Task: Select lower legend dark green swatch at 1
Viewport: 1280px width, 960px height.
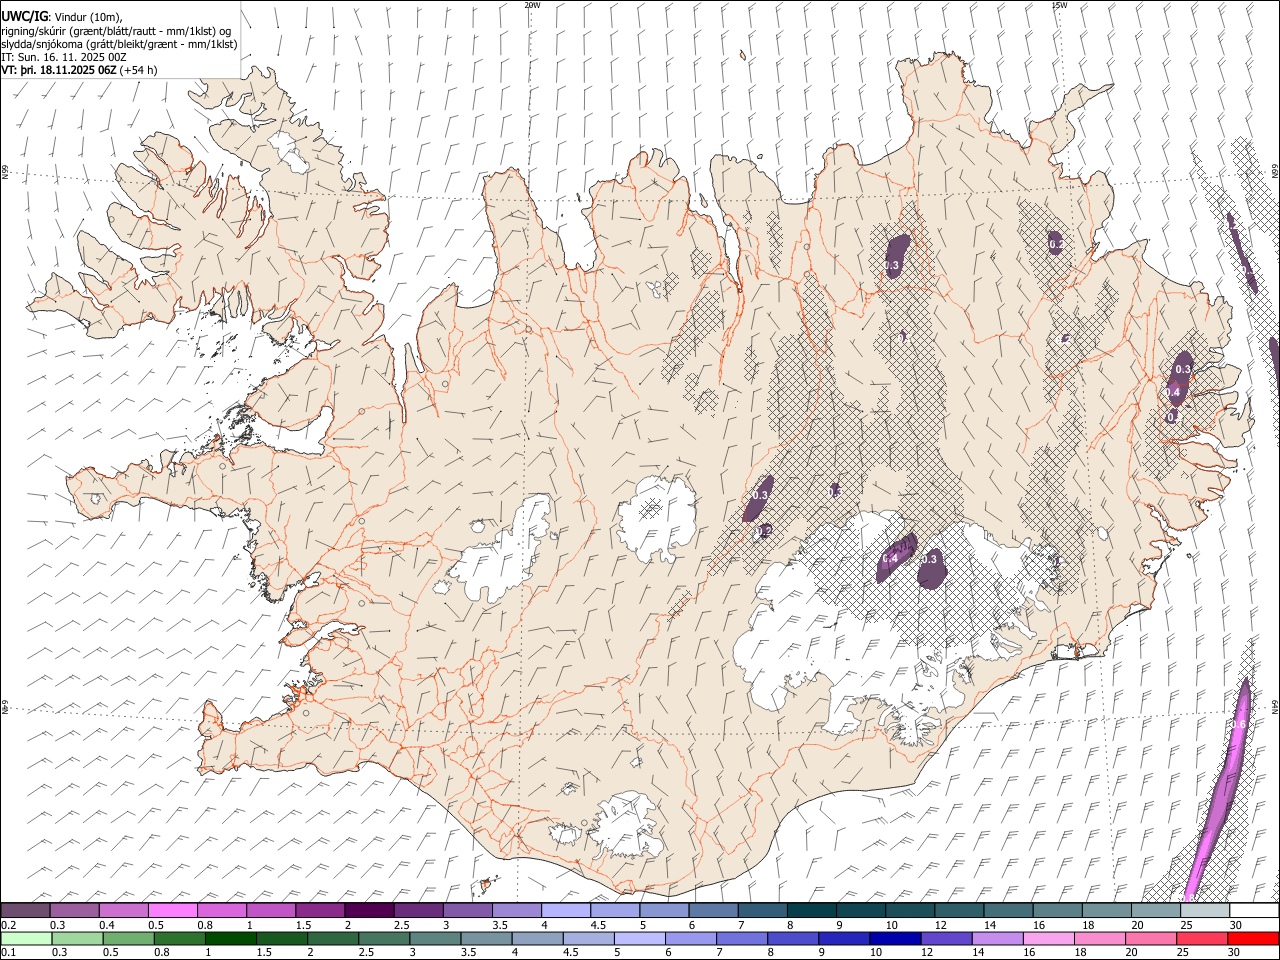Action: click(230, 939)
